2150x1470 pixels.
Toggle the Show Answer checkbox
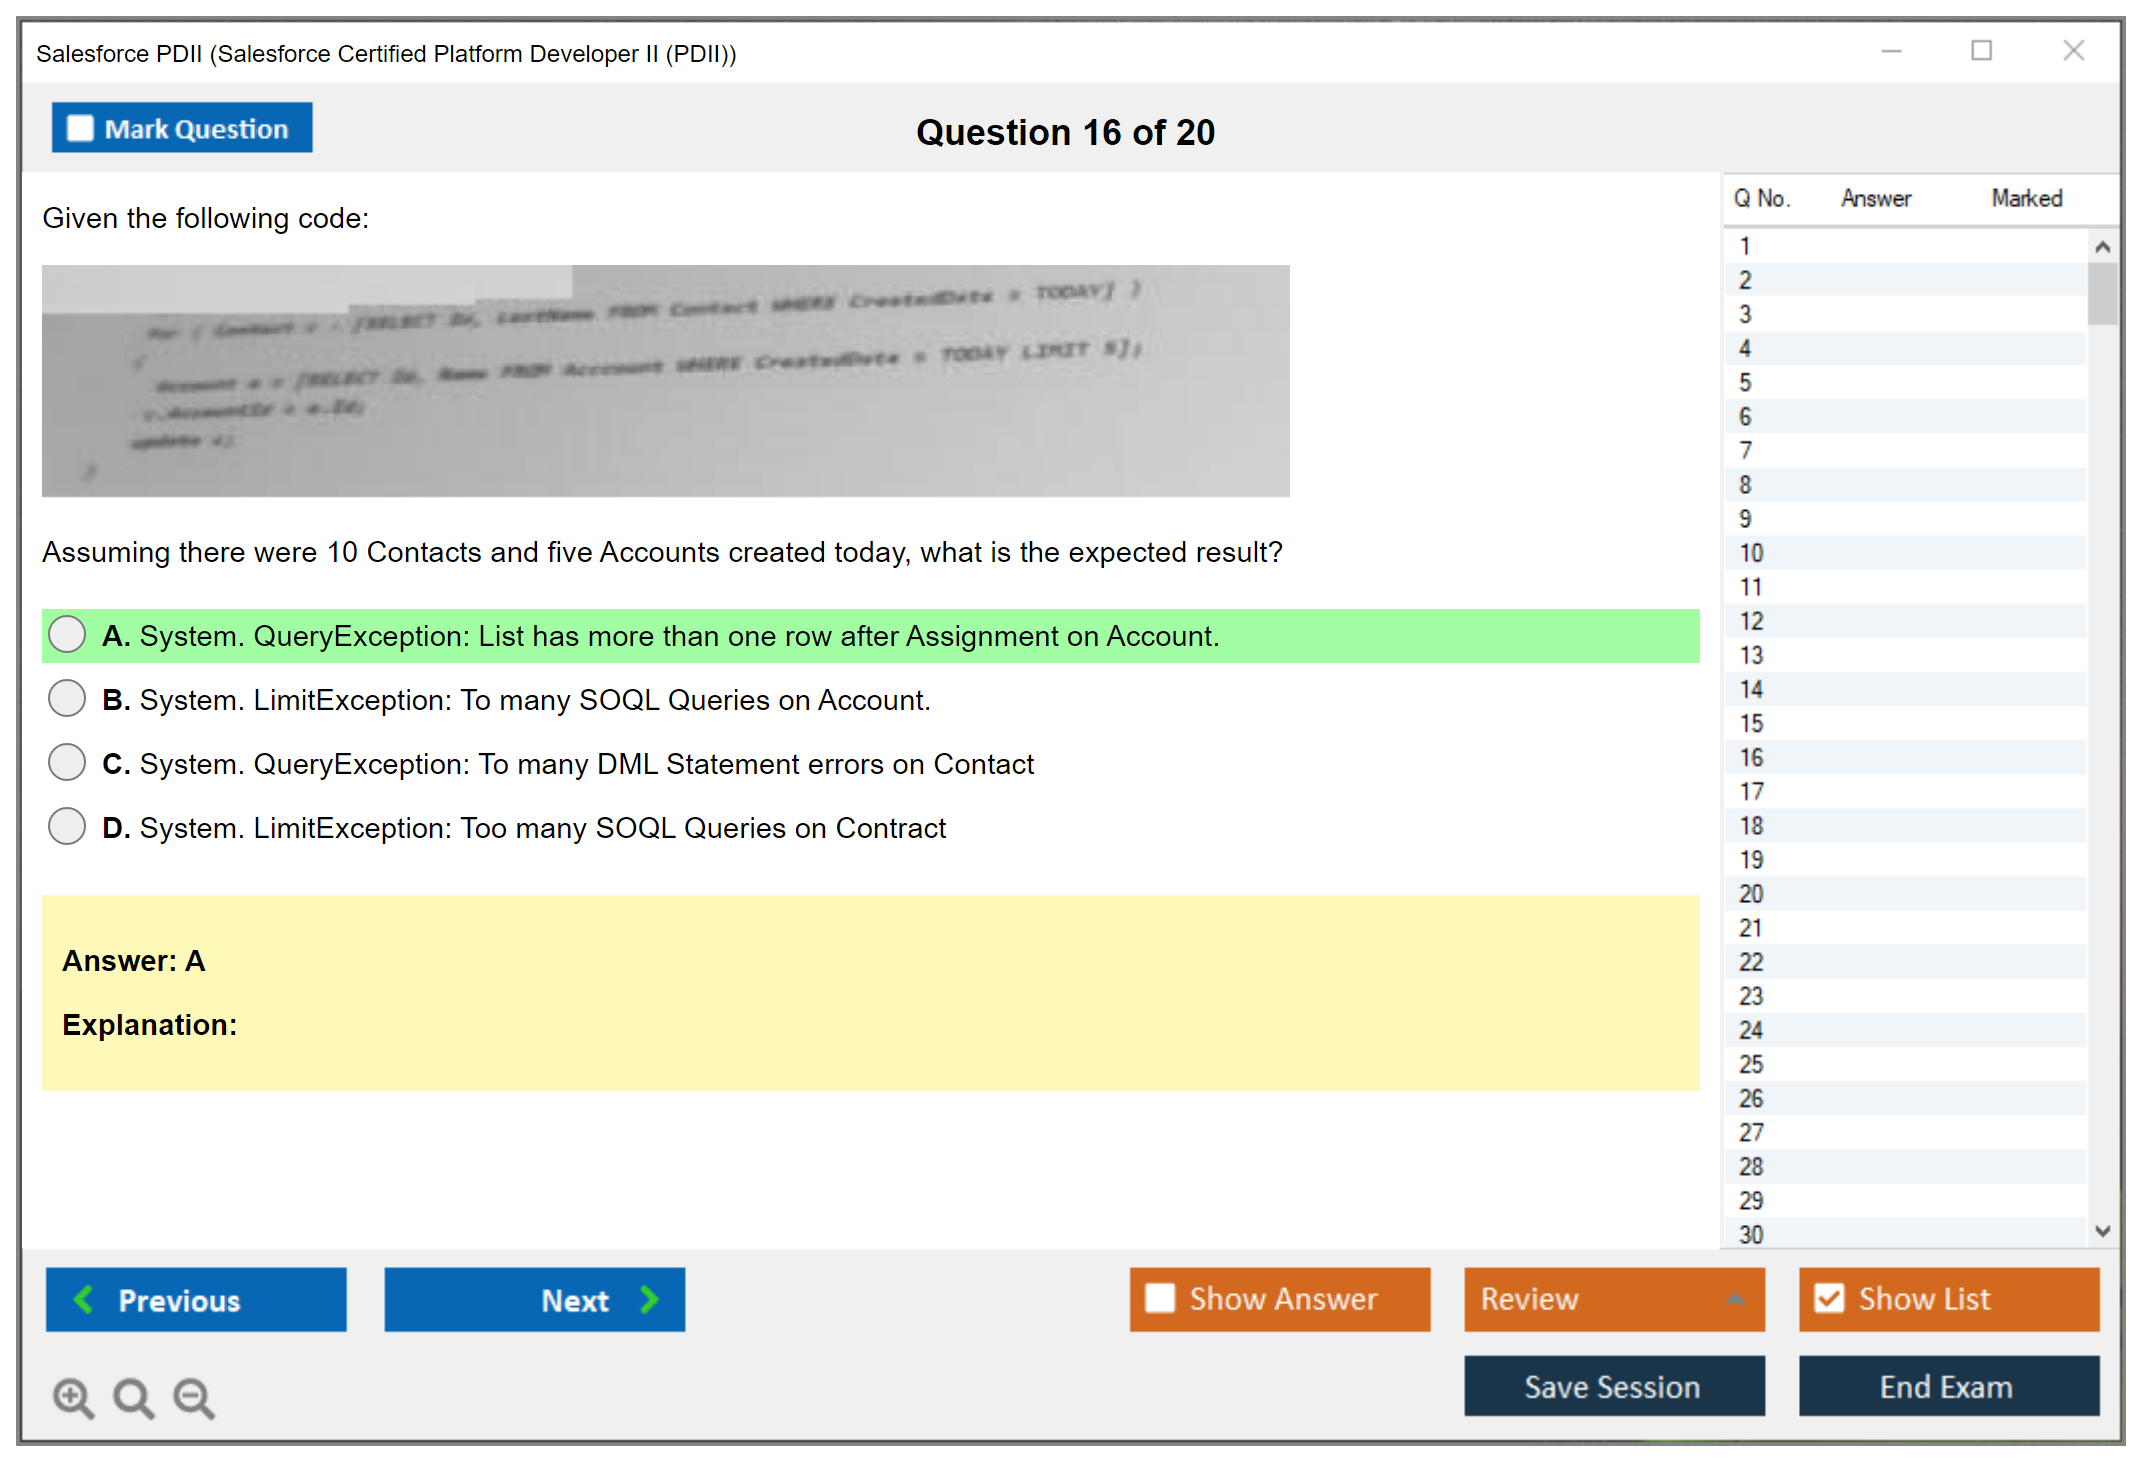(x=1160, y=1298)
